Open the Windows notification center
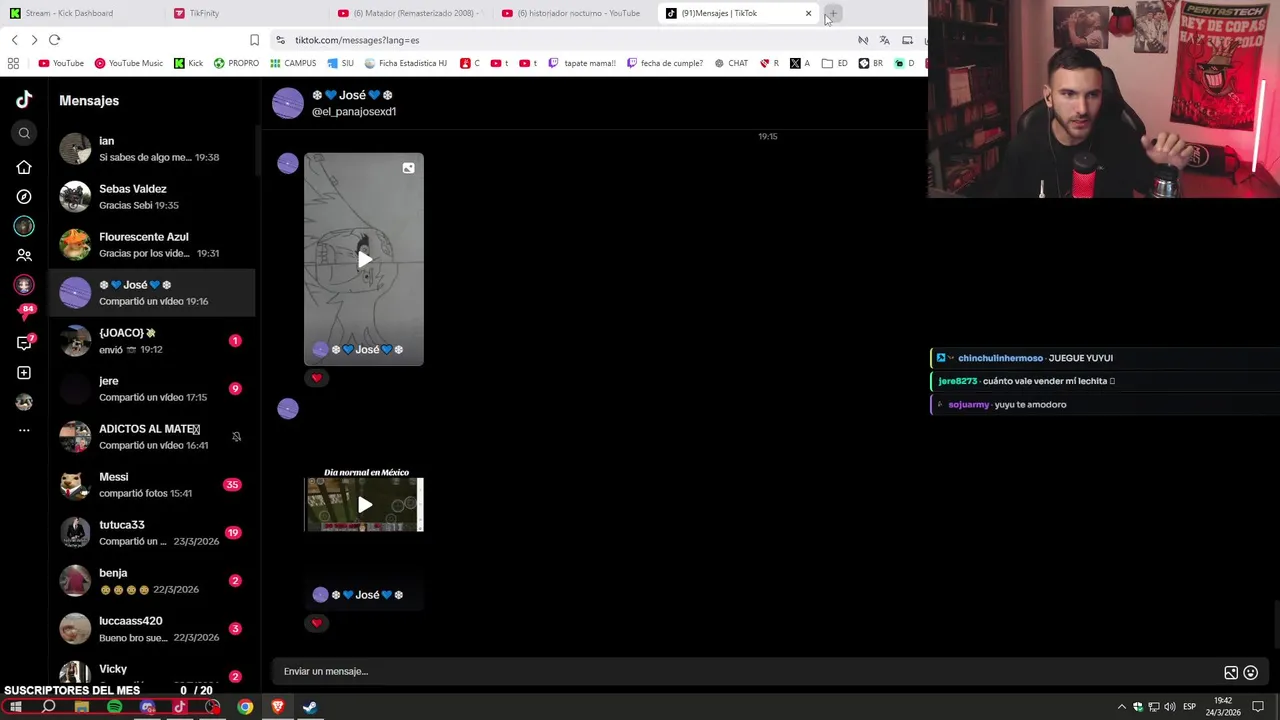The width and height of the screenshot is (1280, 720). pos(1258,707)
